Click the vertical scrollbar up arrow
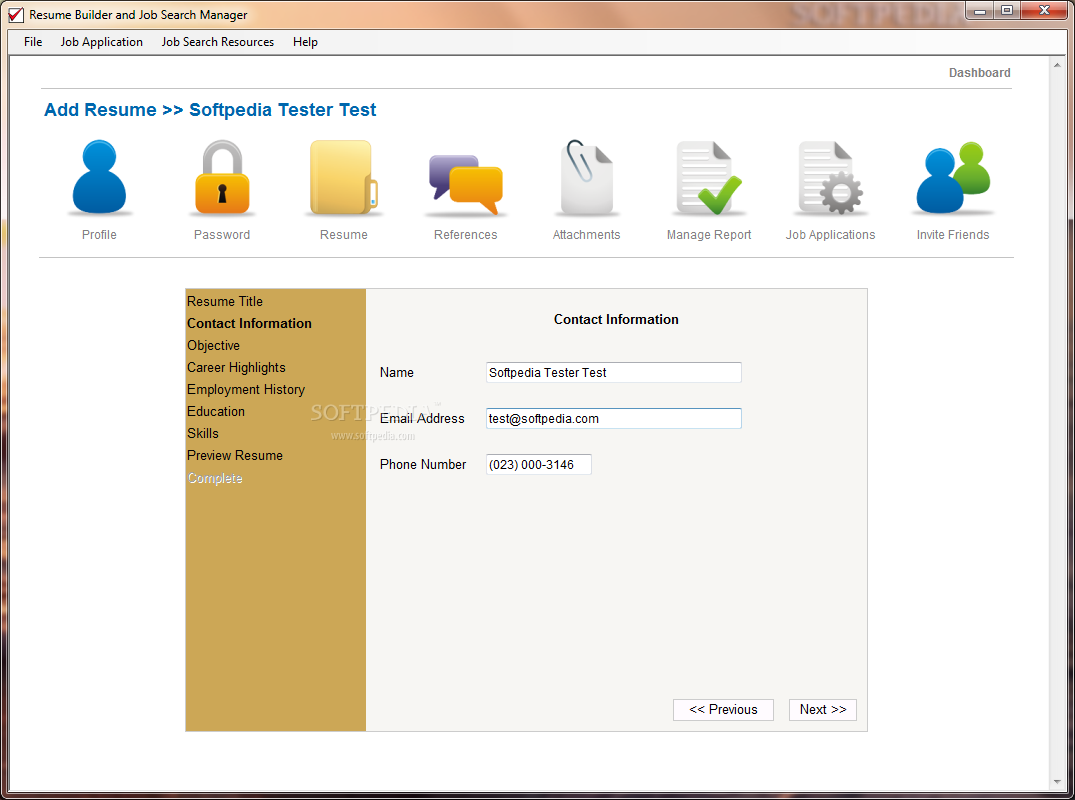1075x800 pixels. tap(1057, 66)
